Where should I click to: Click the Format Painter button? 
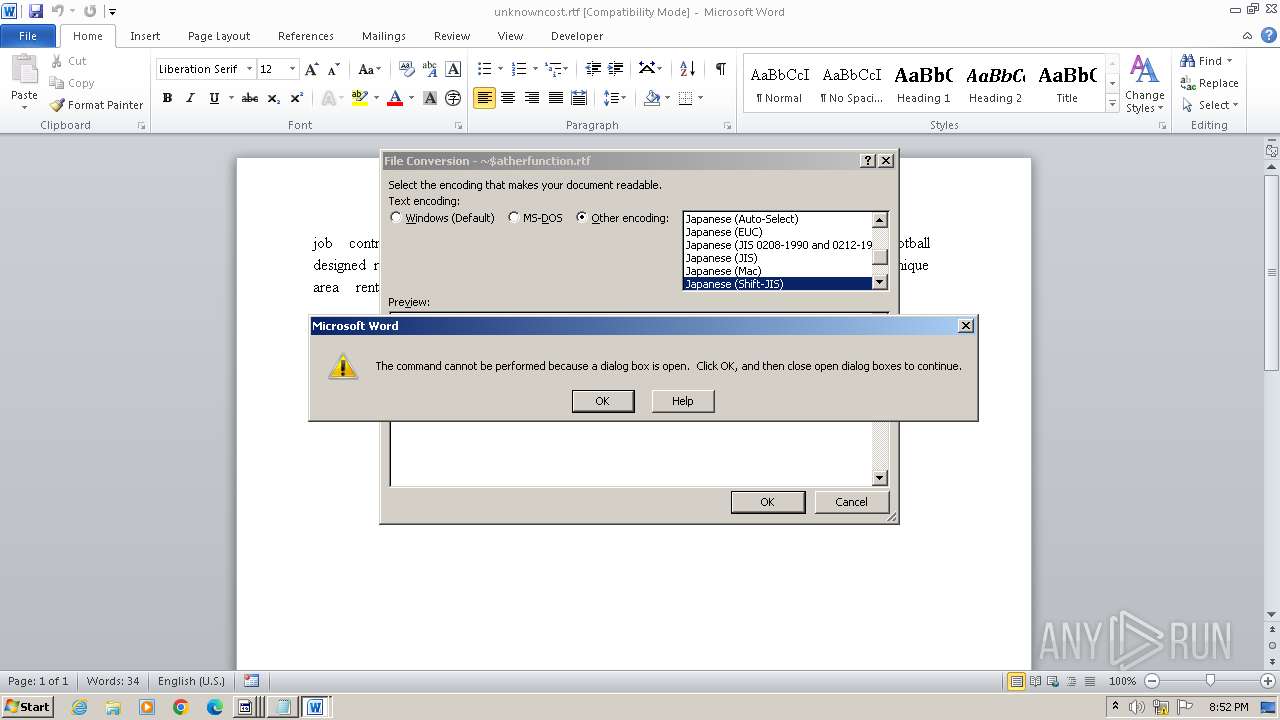click(96, 105)
